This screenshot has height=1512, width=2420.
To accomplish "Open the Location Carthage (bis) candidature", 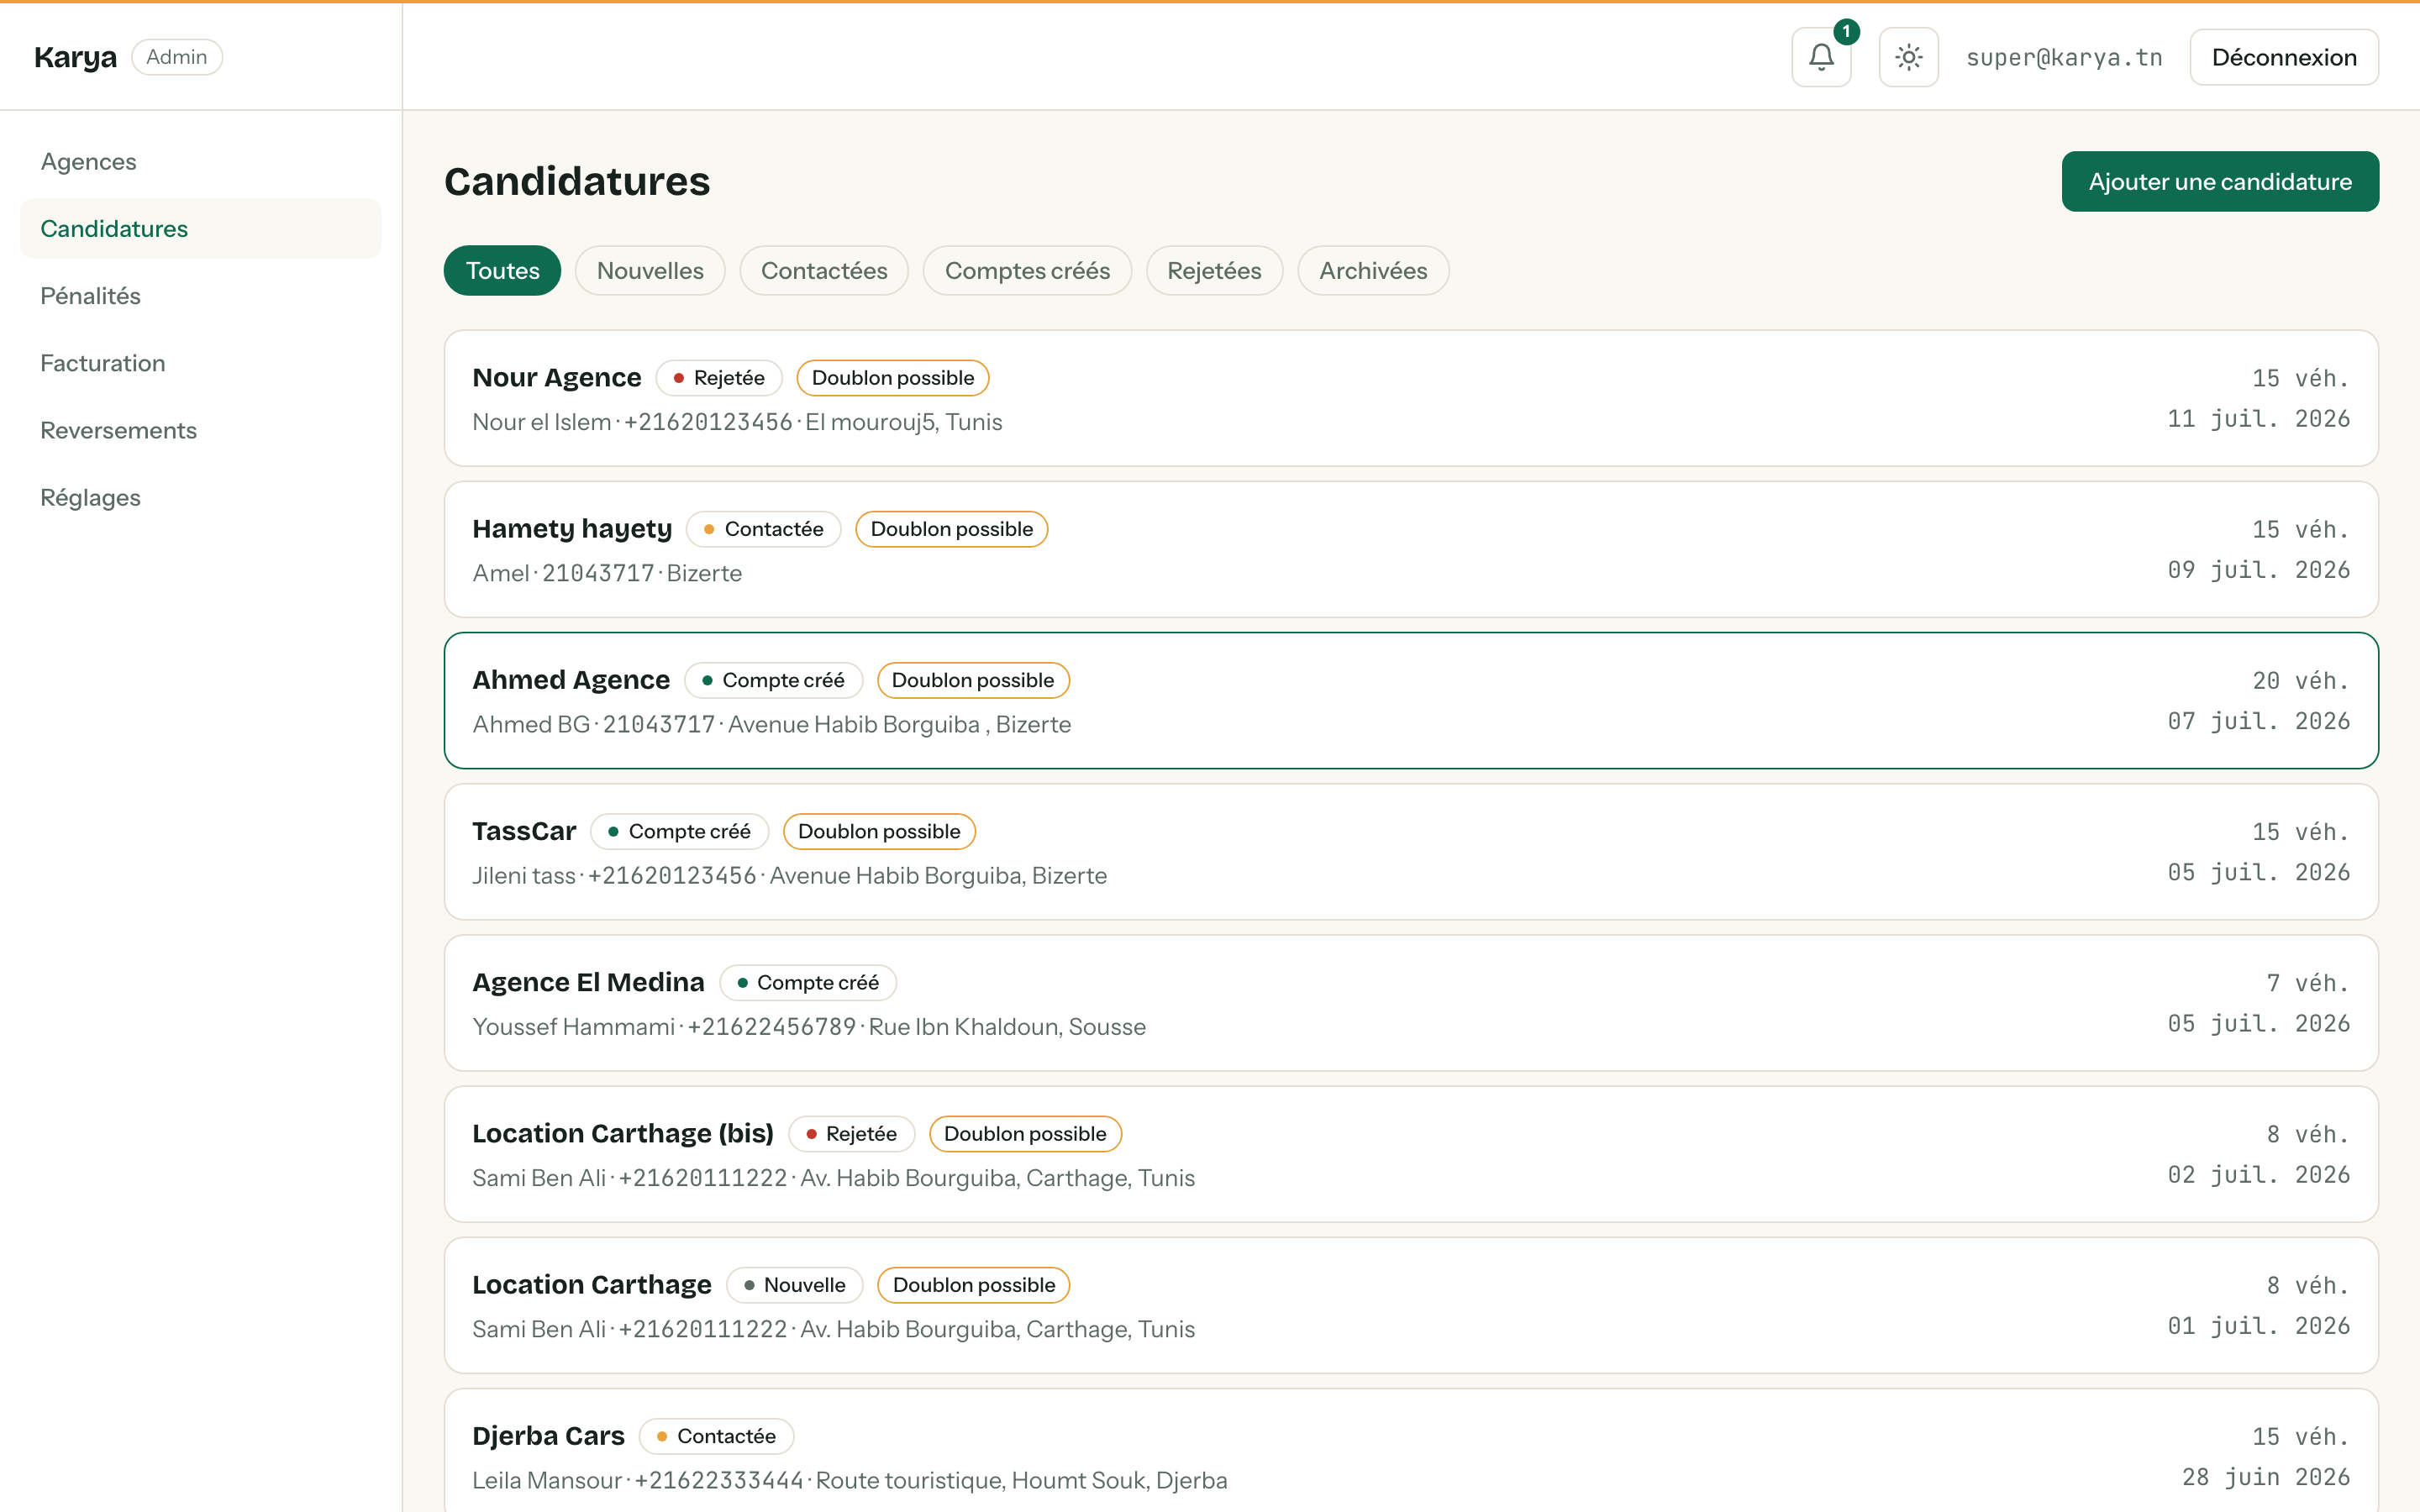I will [x=1411, y=1154].
